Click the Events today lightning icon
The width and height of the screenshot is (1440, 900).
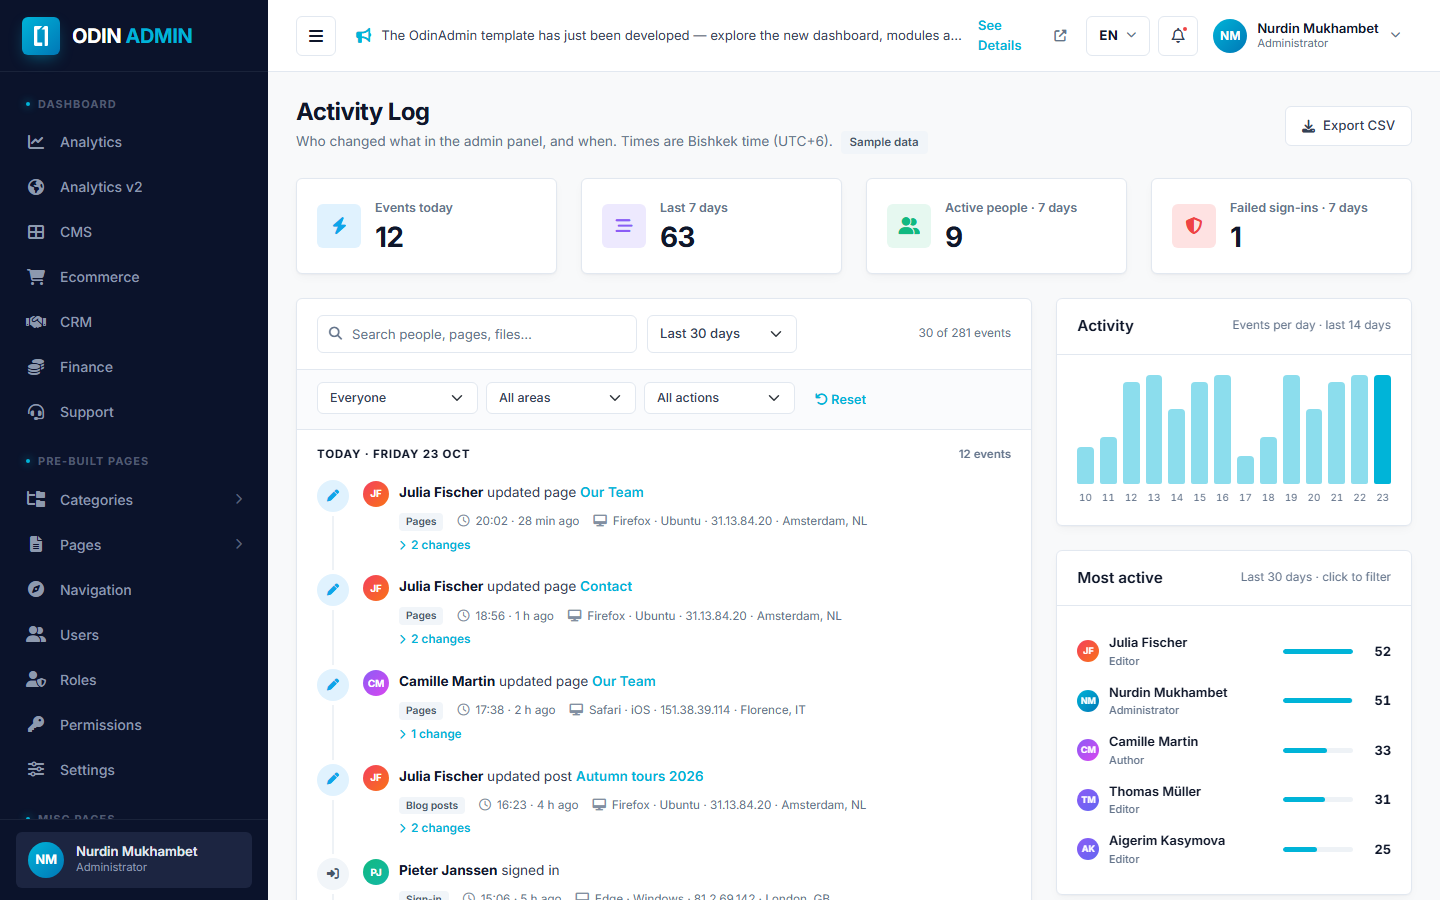tap(339, 226)
